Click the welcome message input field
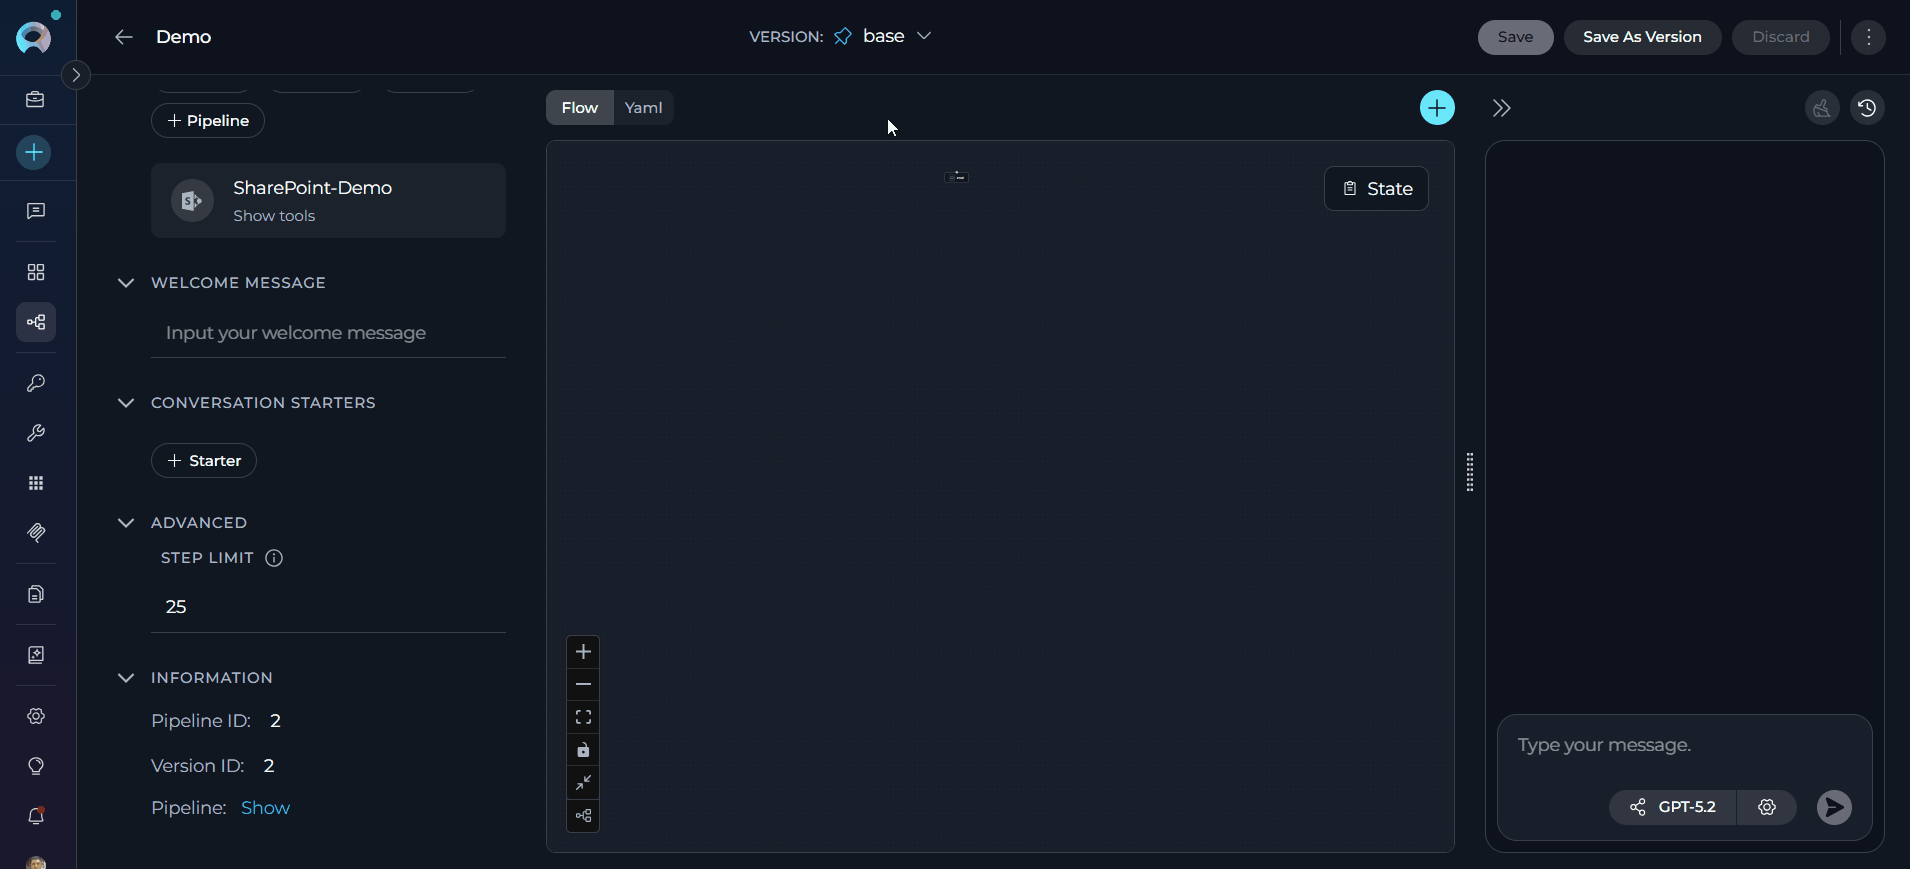The image size is (1910, 869). tap(328, 333)
